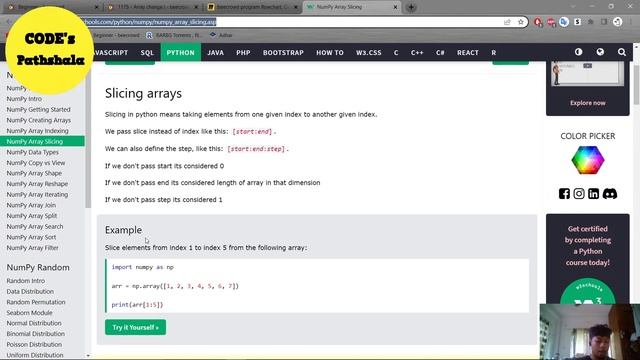Click the Slicing arrays heading

click(x=143, y=93)
